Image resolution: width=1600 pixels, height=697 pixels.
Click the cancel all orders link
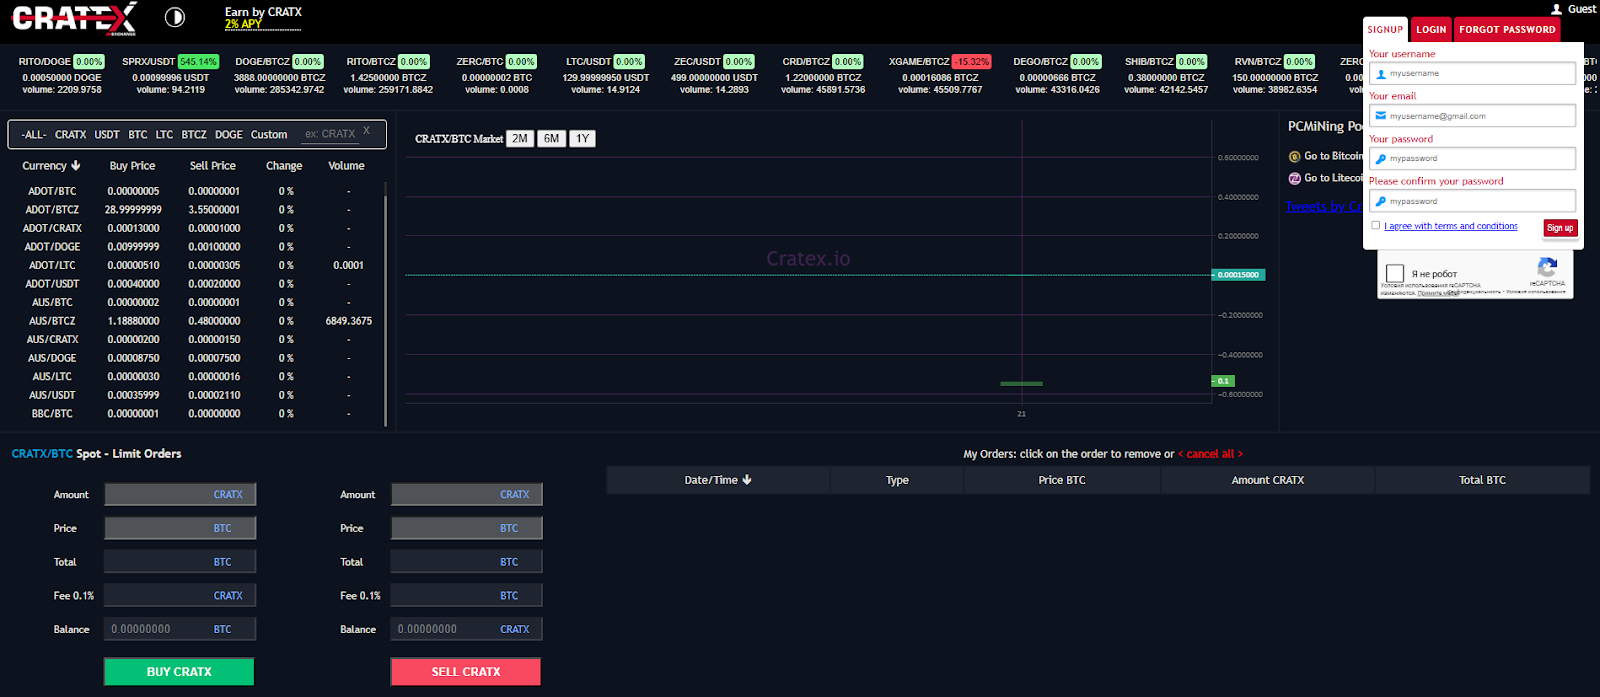pos(1210,454)
